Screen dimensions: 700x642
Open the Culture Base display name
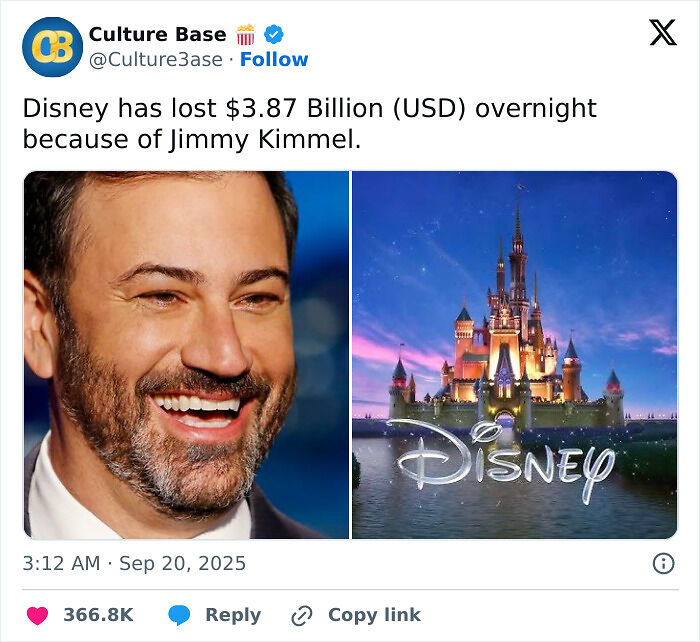[157, 34]
